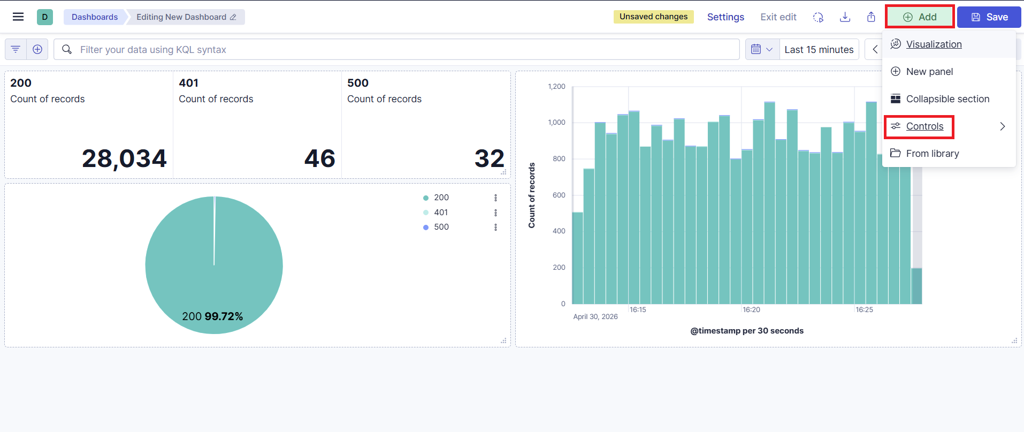Image resolution: width=1024 pixels, height=432 pixels.
Task: Open the filter menu icon
Action: (x=16, y=49)
